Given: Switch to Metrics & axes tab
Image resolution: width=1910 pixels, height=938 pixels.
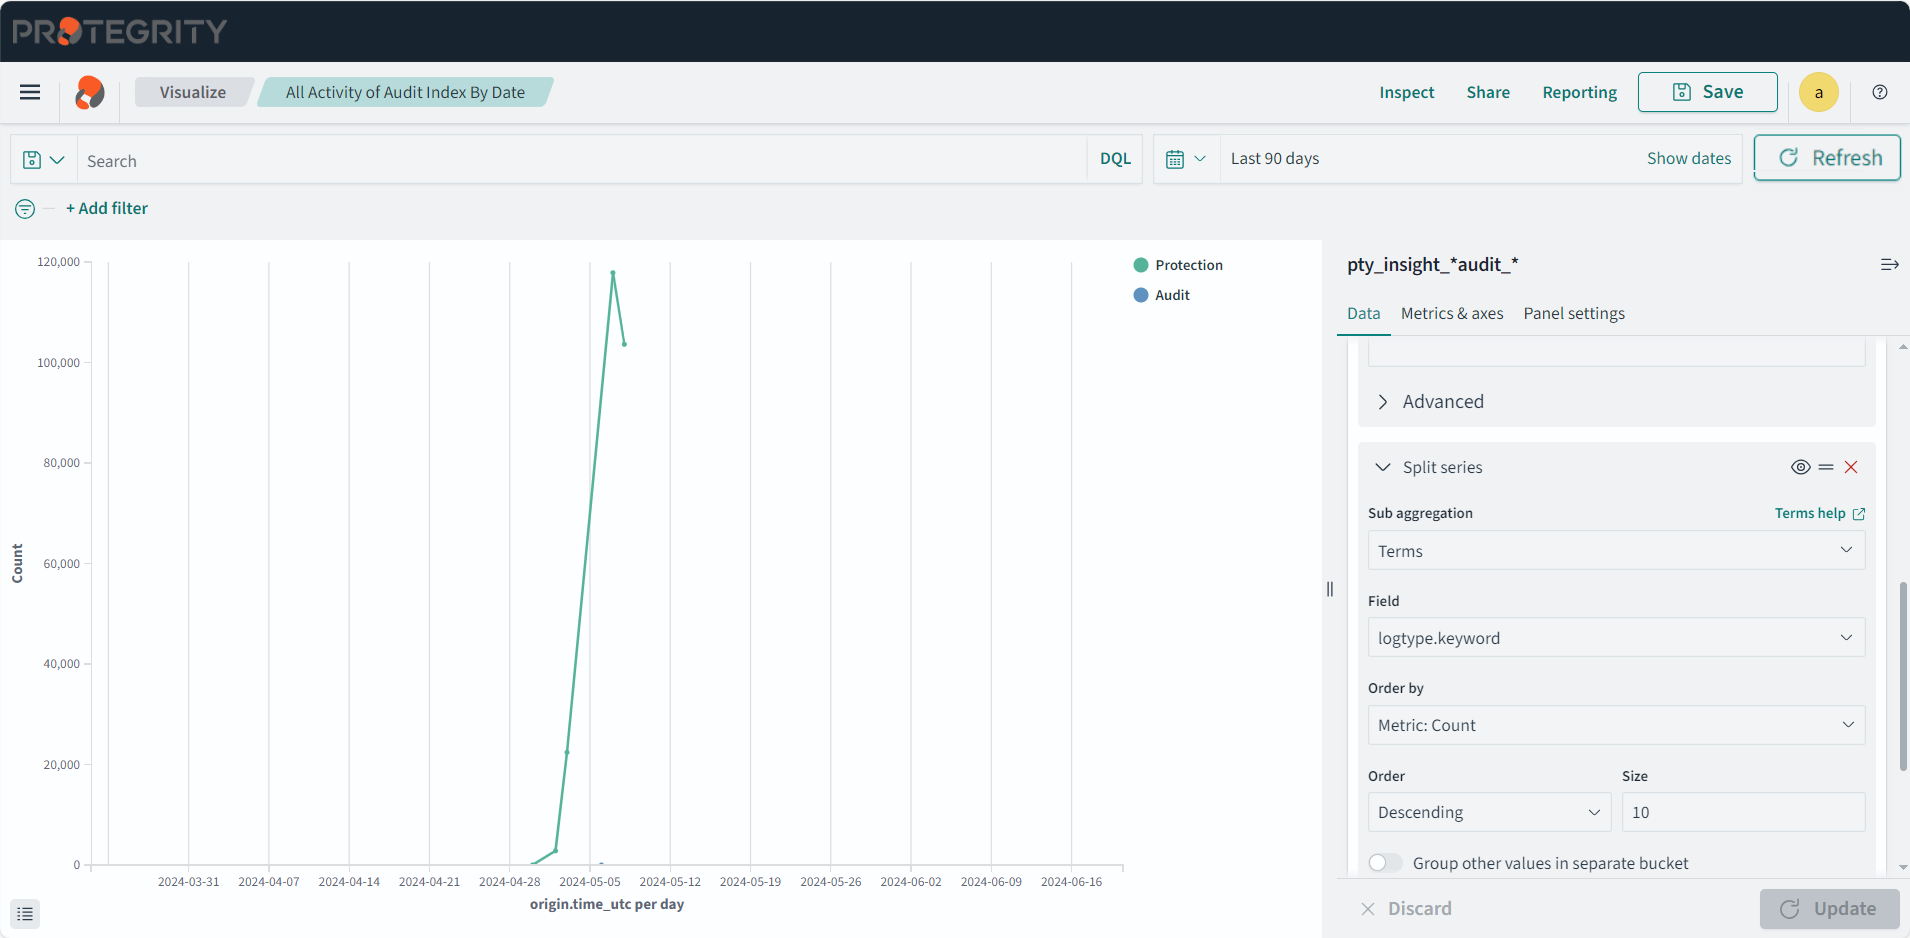Looking at the screenshot, I should point(1451,314).
